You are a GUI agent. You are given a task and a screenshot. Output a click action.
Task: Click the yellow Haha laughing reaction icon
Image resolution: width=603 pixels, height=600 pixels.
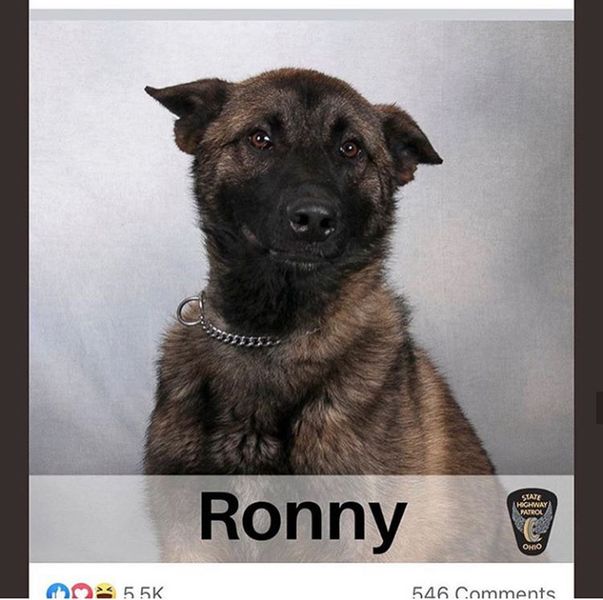click(x=105, y=592)
